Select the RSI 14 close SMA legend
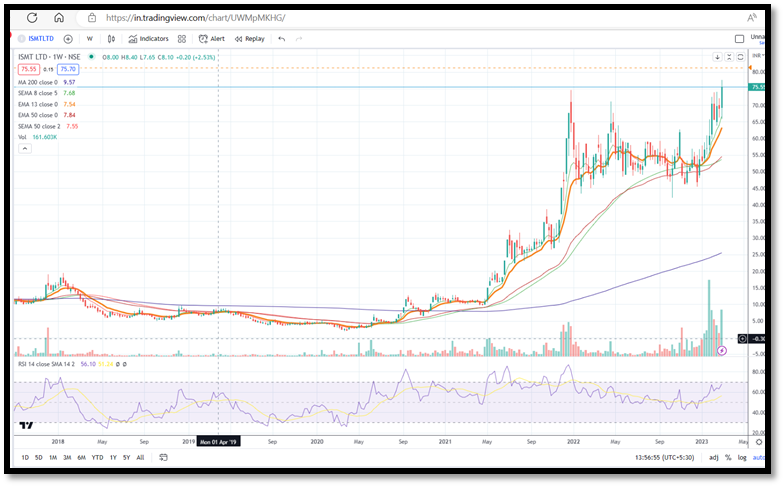The image size is (784, 487). (x=46, y=364)
